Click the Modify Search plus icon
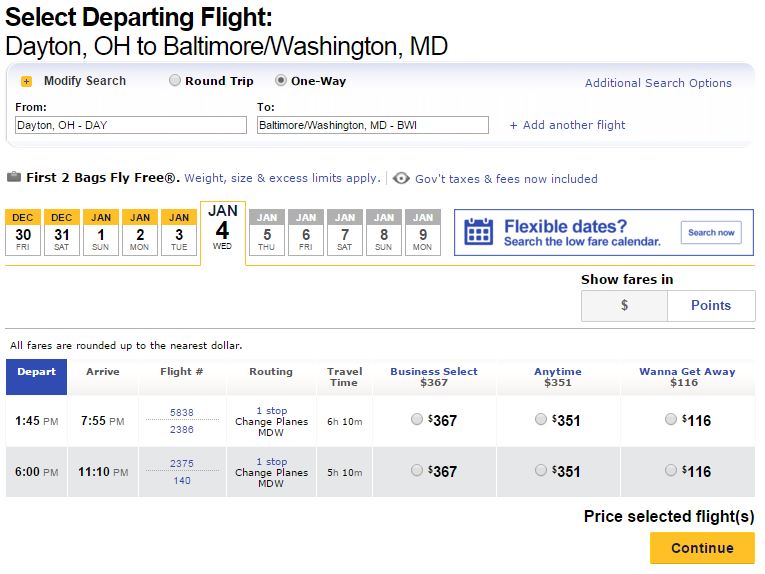 26,81
